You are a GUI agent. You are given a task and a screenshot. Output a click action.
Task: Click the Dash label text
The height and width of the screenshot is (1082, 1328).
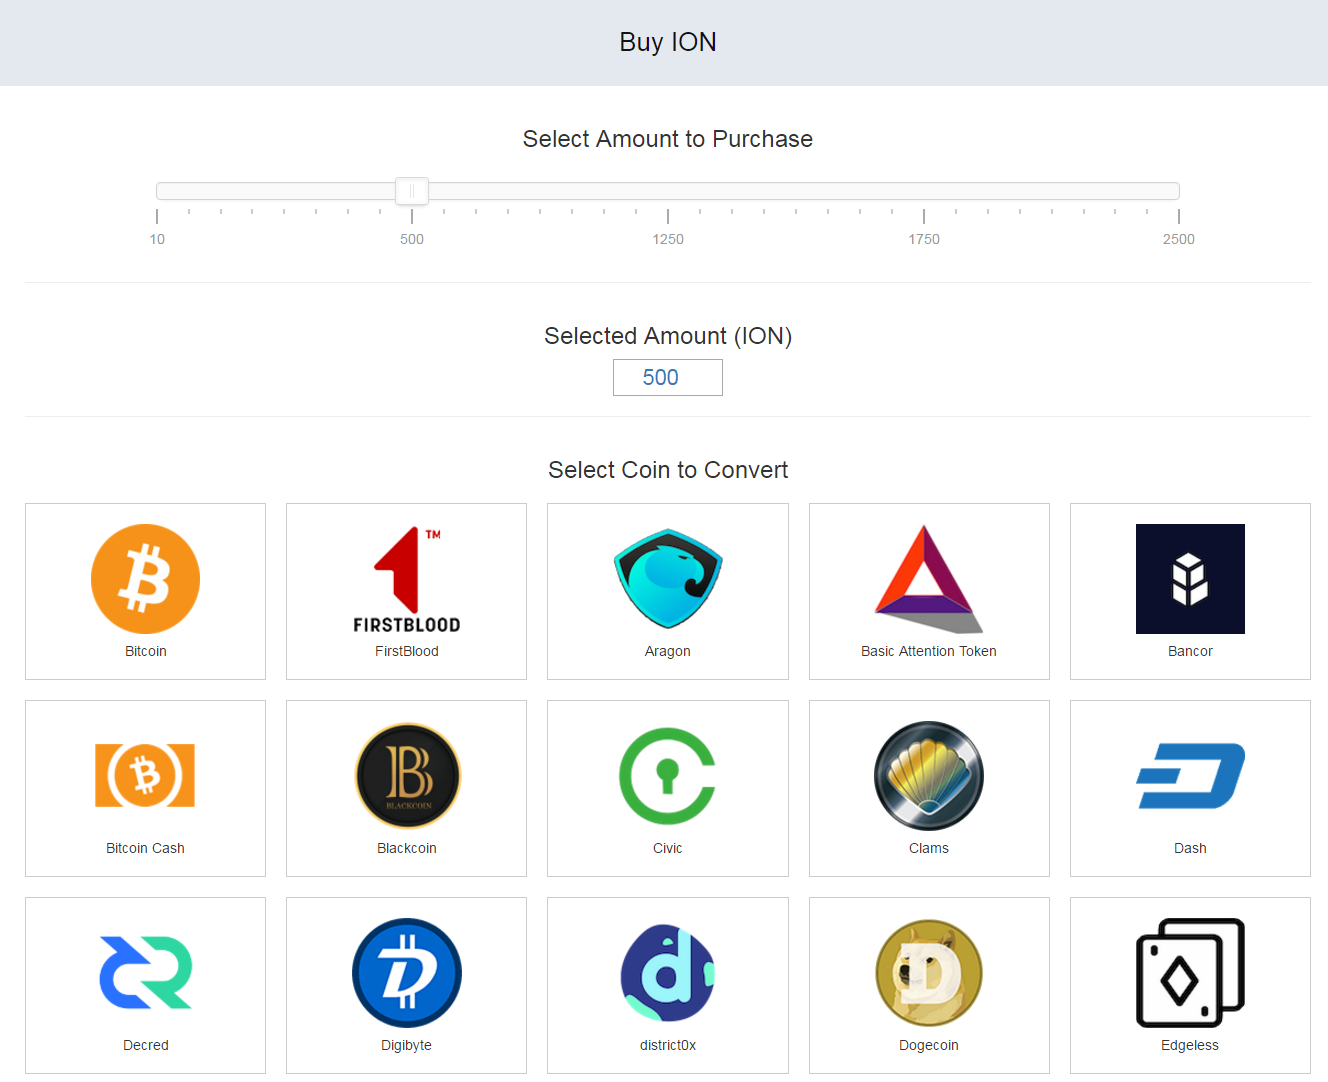[1190, 848]
